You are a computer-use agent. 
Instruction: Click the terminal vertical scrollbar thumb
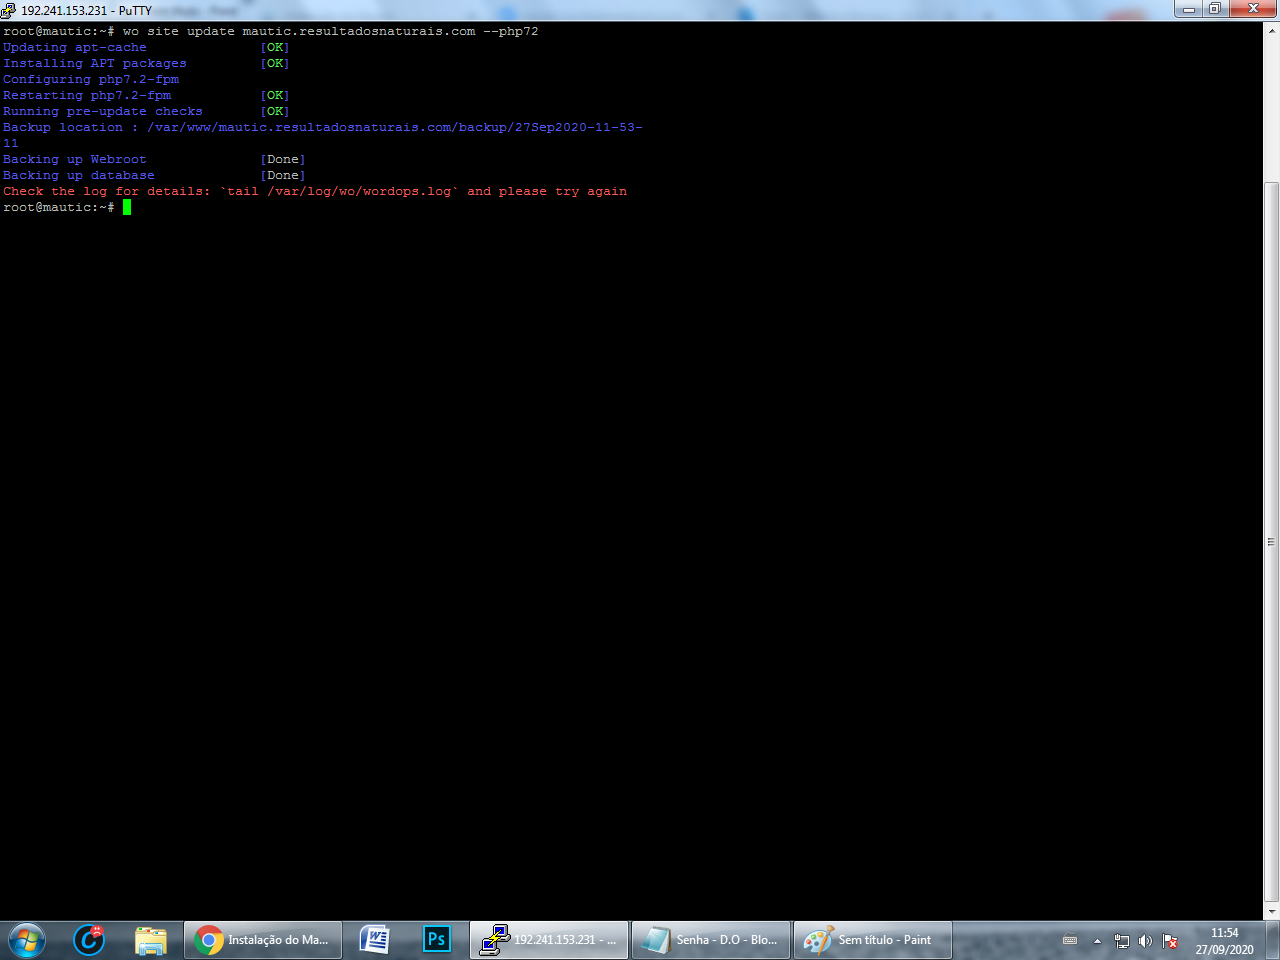(1271, 542)
